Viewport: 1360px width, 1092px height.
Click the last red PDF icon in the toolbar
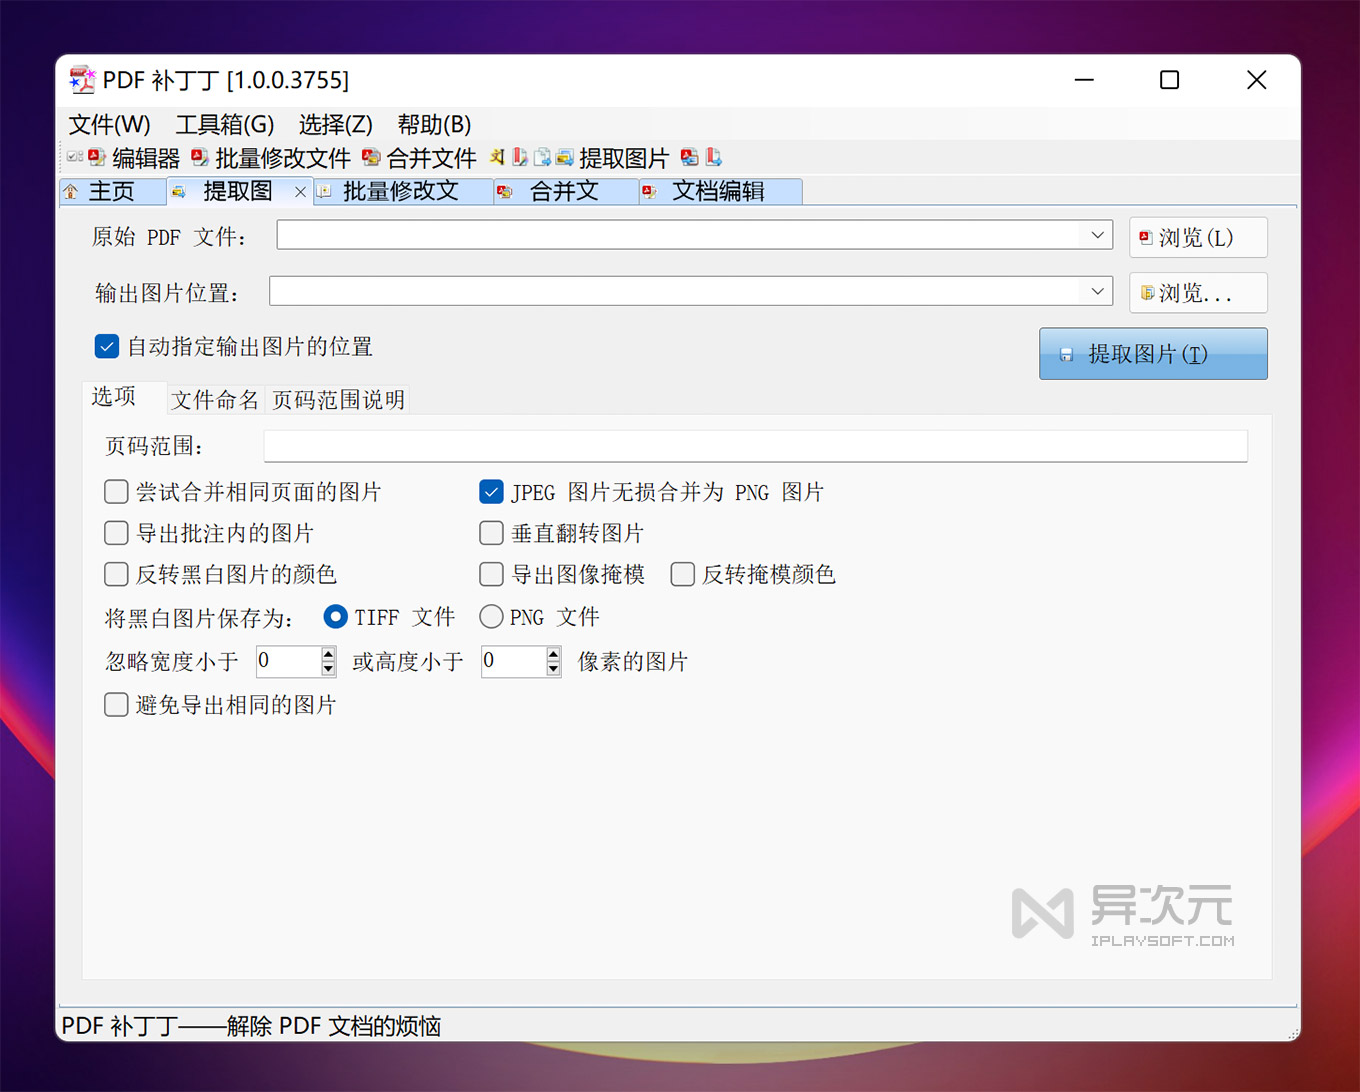click(x=714, y=157)
